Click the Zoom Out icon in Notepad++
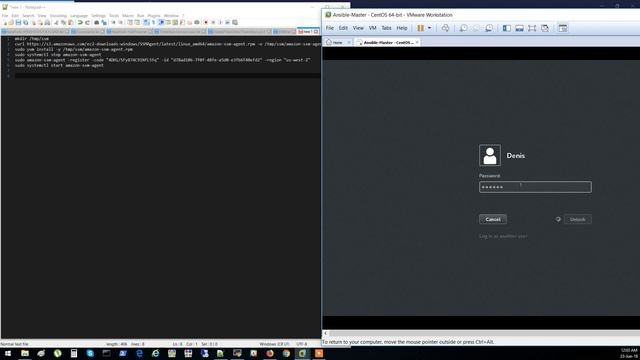Viewport: 640px width, 360px height. coord(120,22)
